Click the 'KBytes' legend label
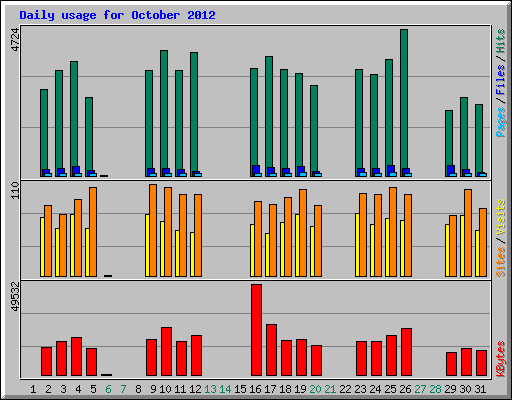The image size is (512, 400). pos(500,359)
